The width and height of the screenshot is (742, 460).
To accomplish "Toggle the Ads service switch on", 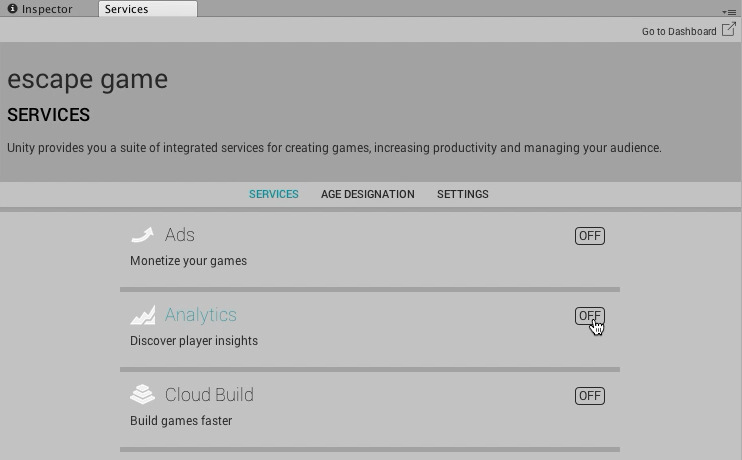I will 589,236.
